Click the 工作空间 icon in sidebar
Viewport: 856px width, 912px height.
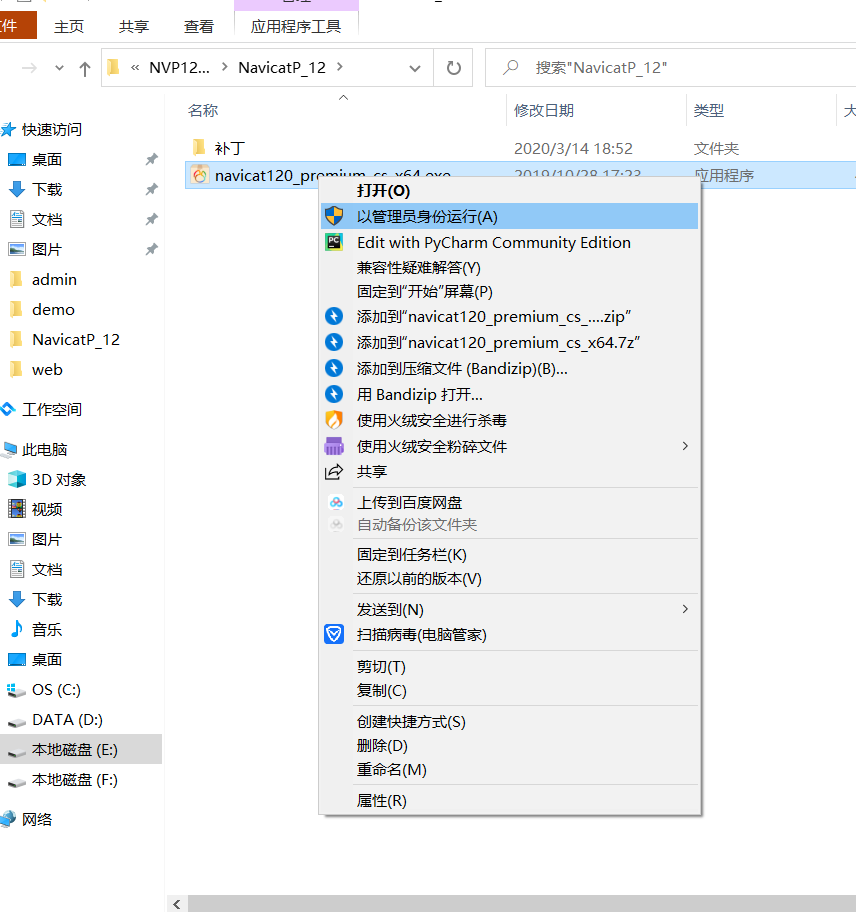8,409
